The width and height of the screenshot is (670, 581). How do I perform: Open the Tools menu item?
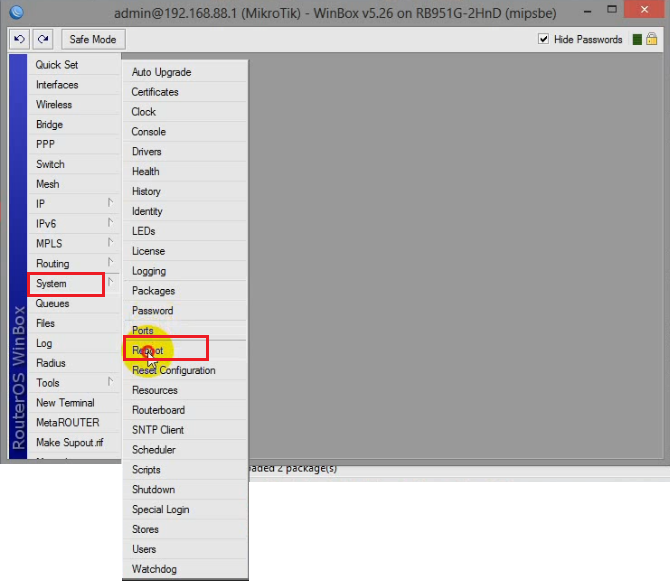coord(73,383)
